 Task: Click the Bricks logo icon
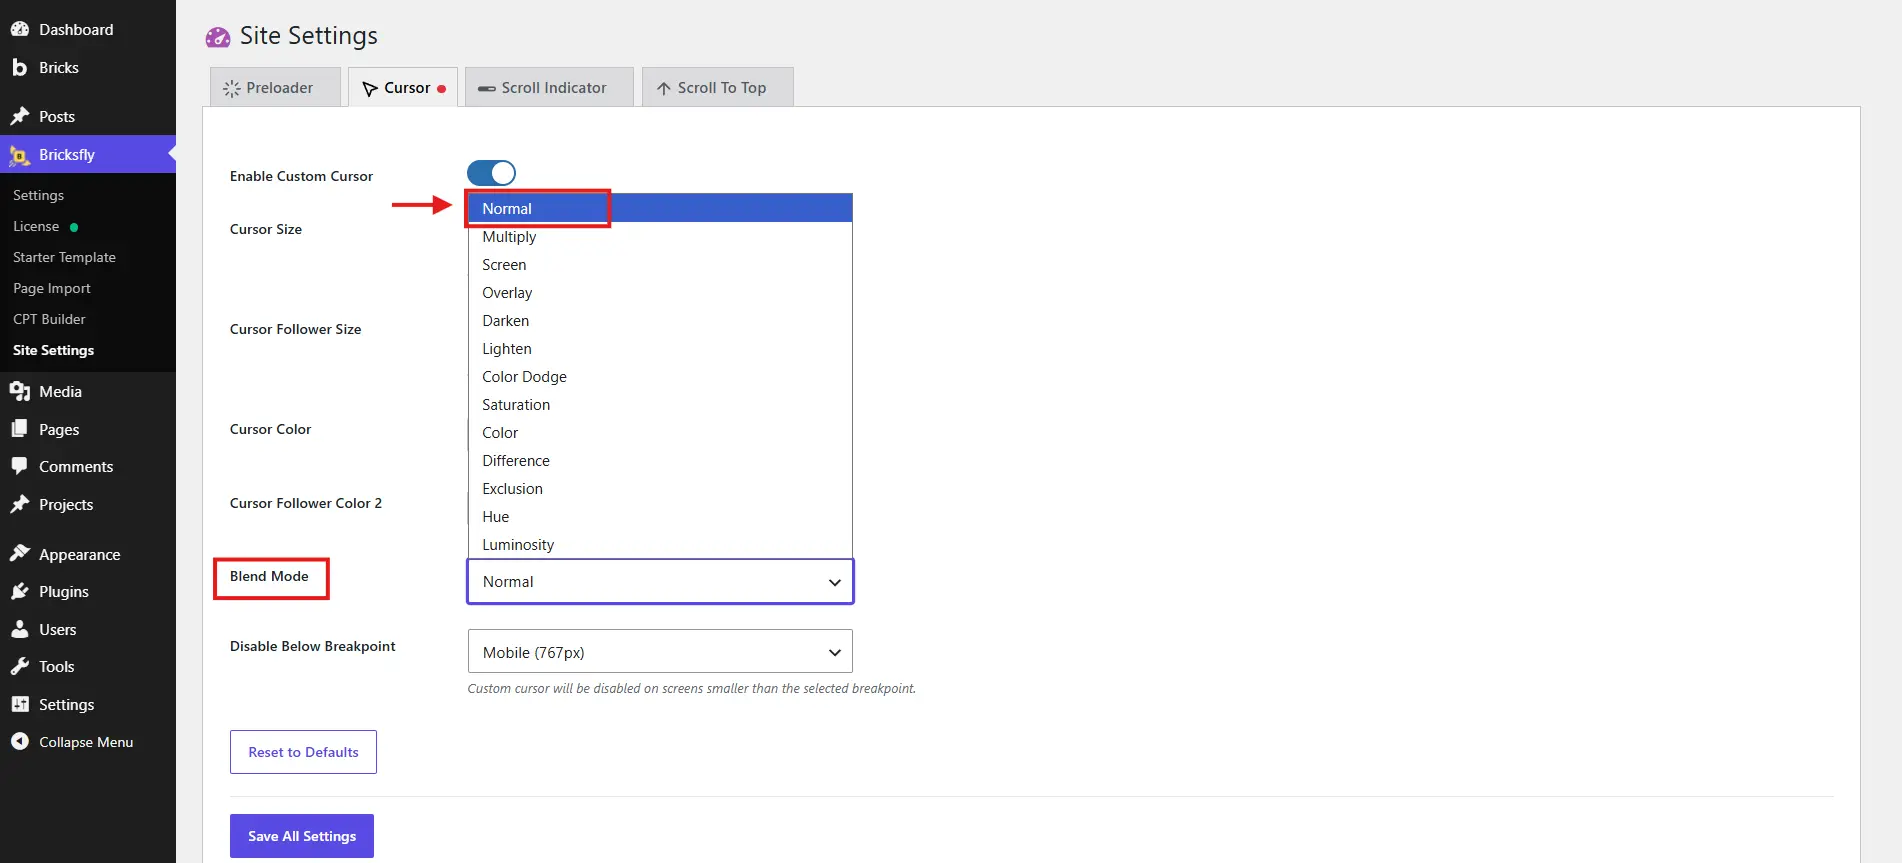click(x=19, y=67)
